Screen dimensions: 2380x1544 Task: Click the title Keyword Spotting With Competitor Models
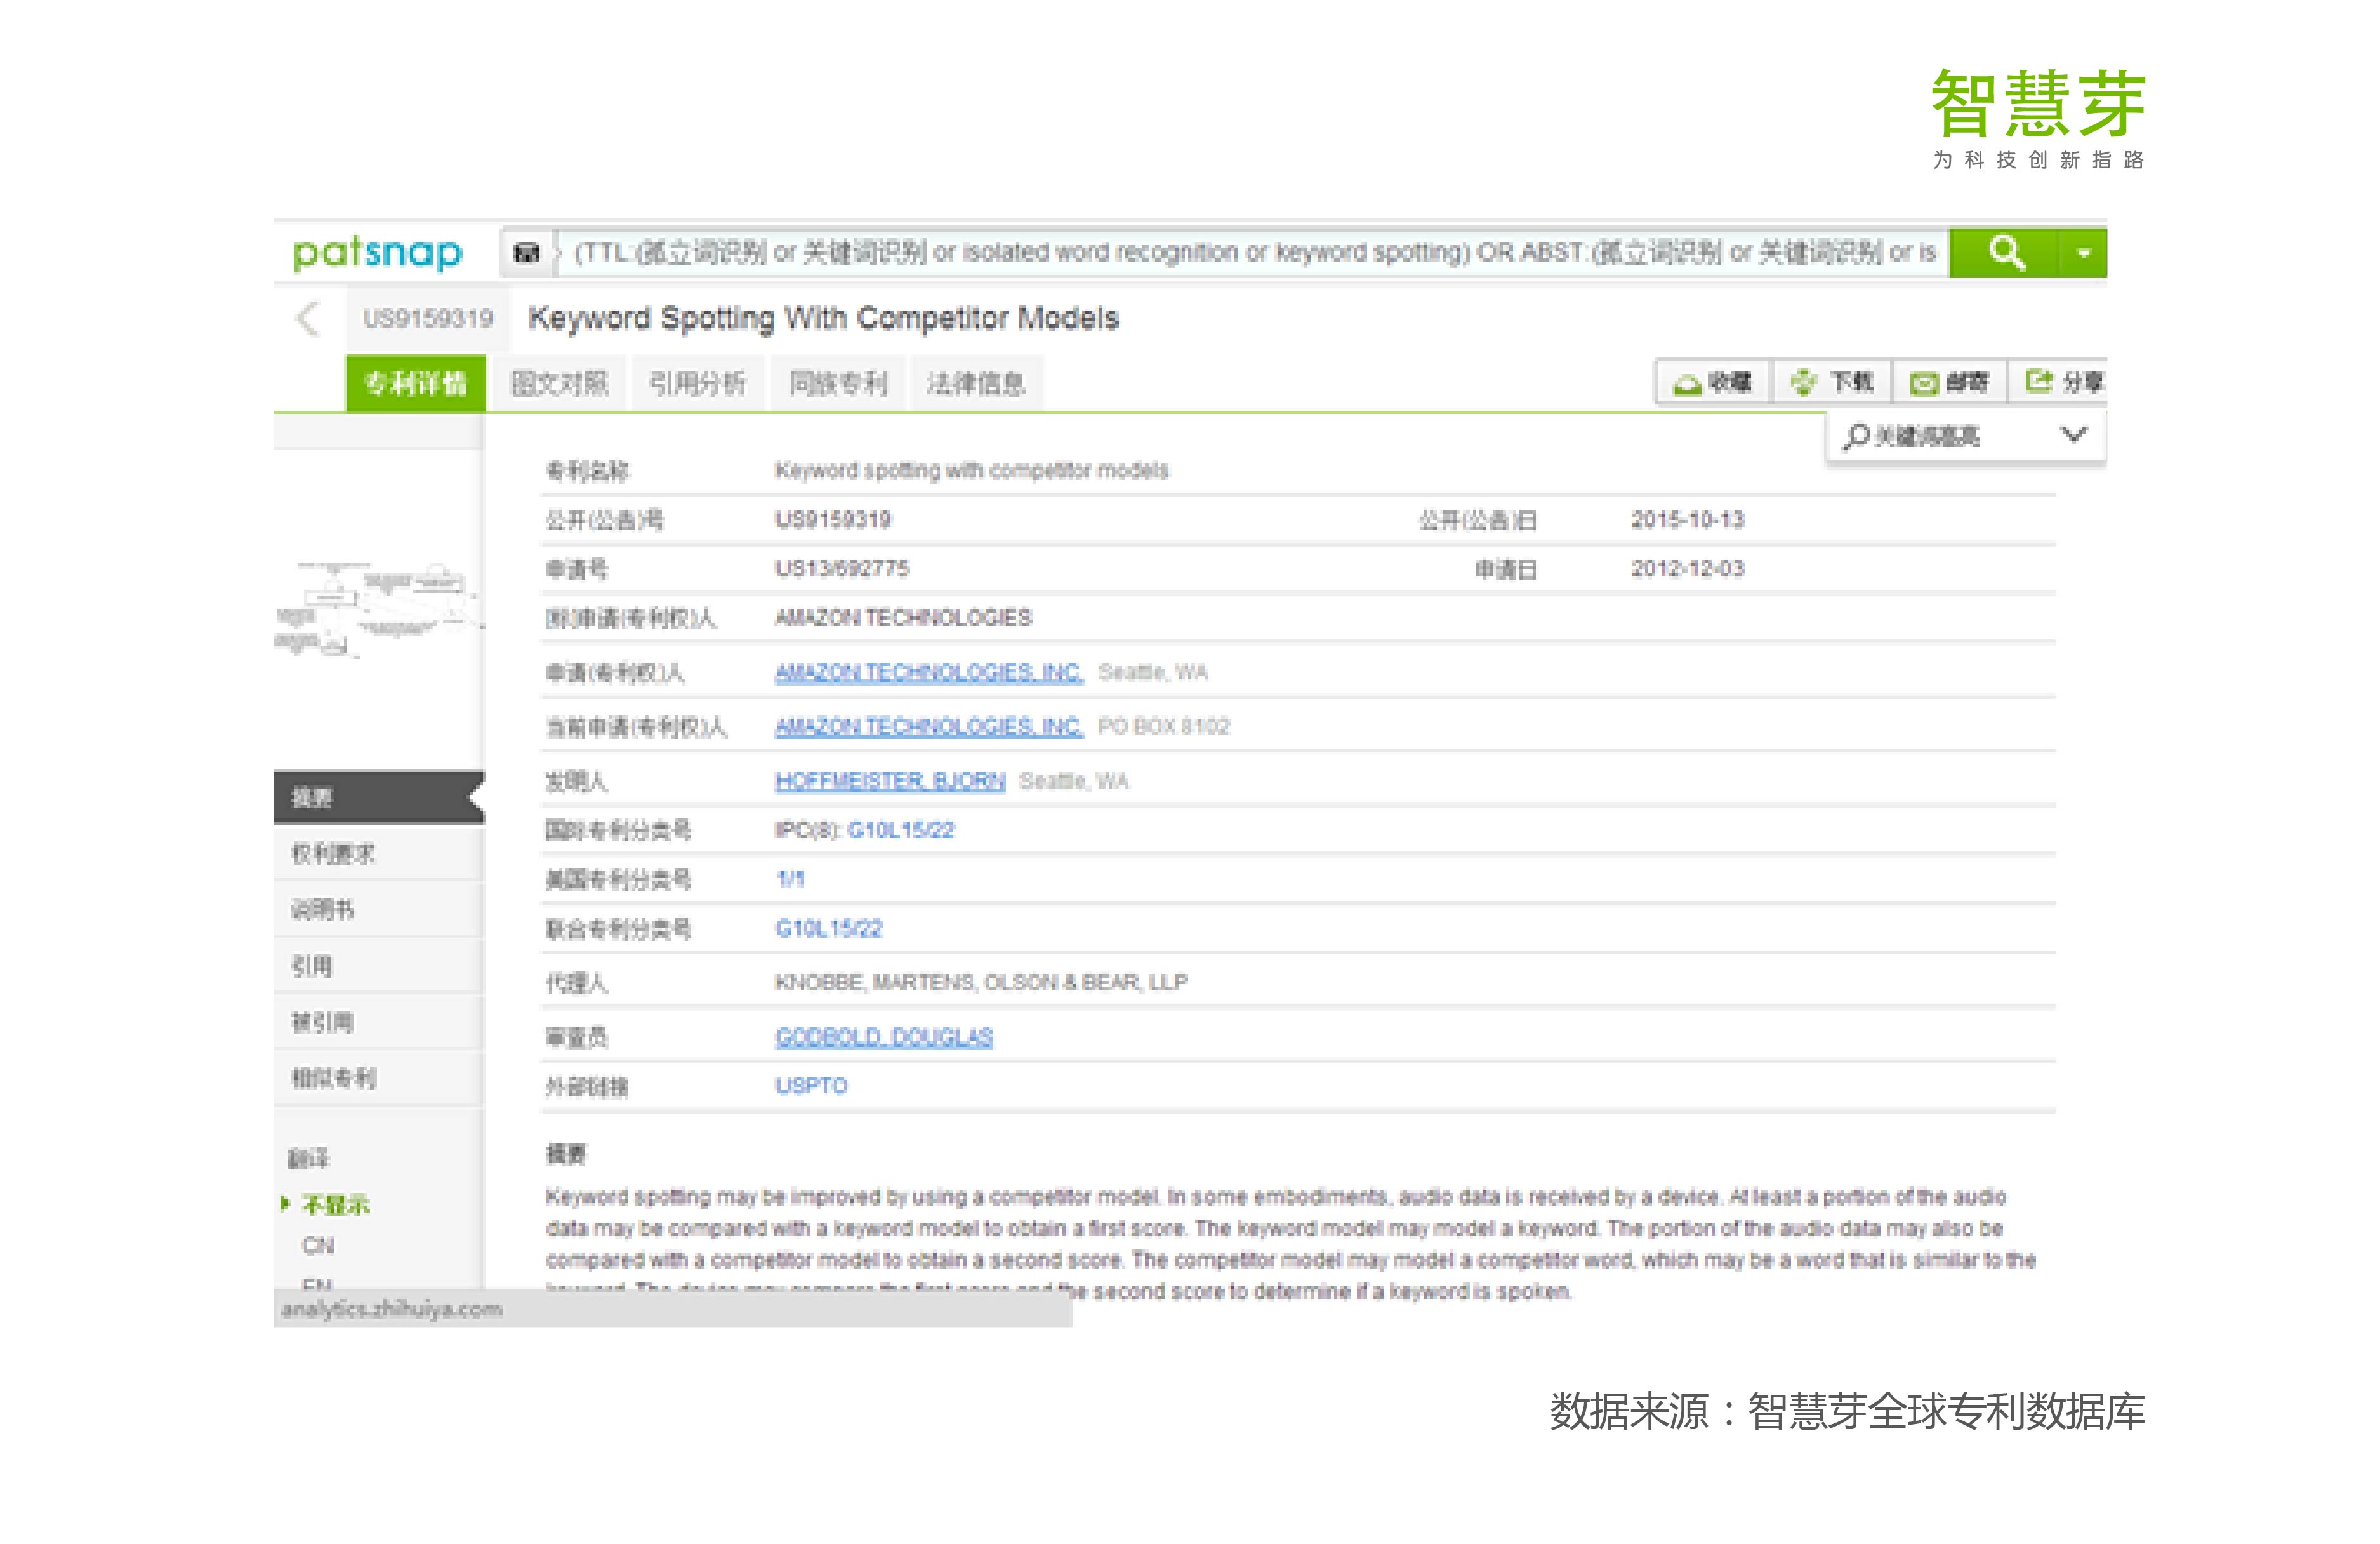tap(823, 318)
